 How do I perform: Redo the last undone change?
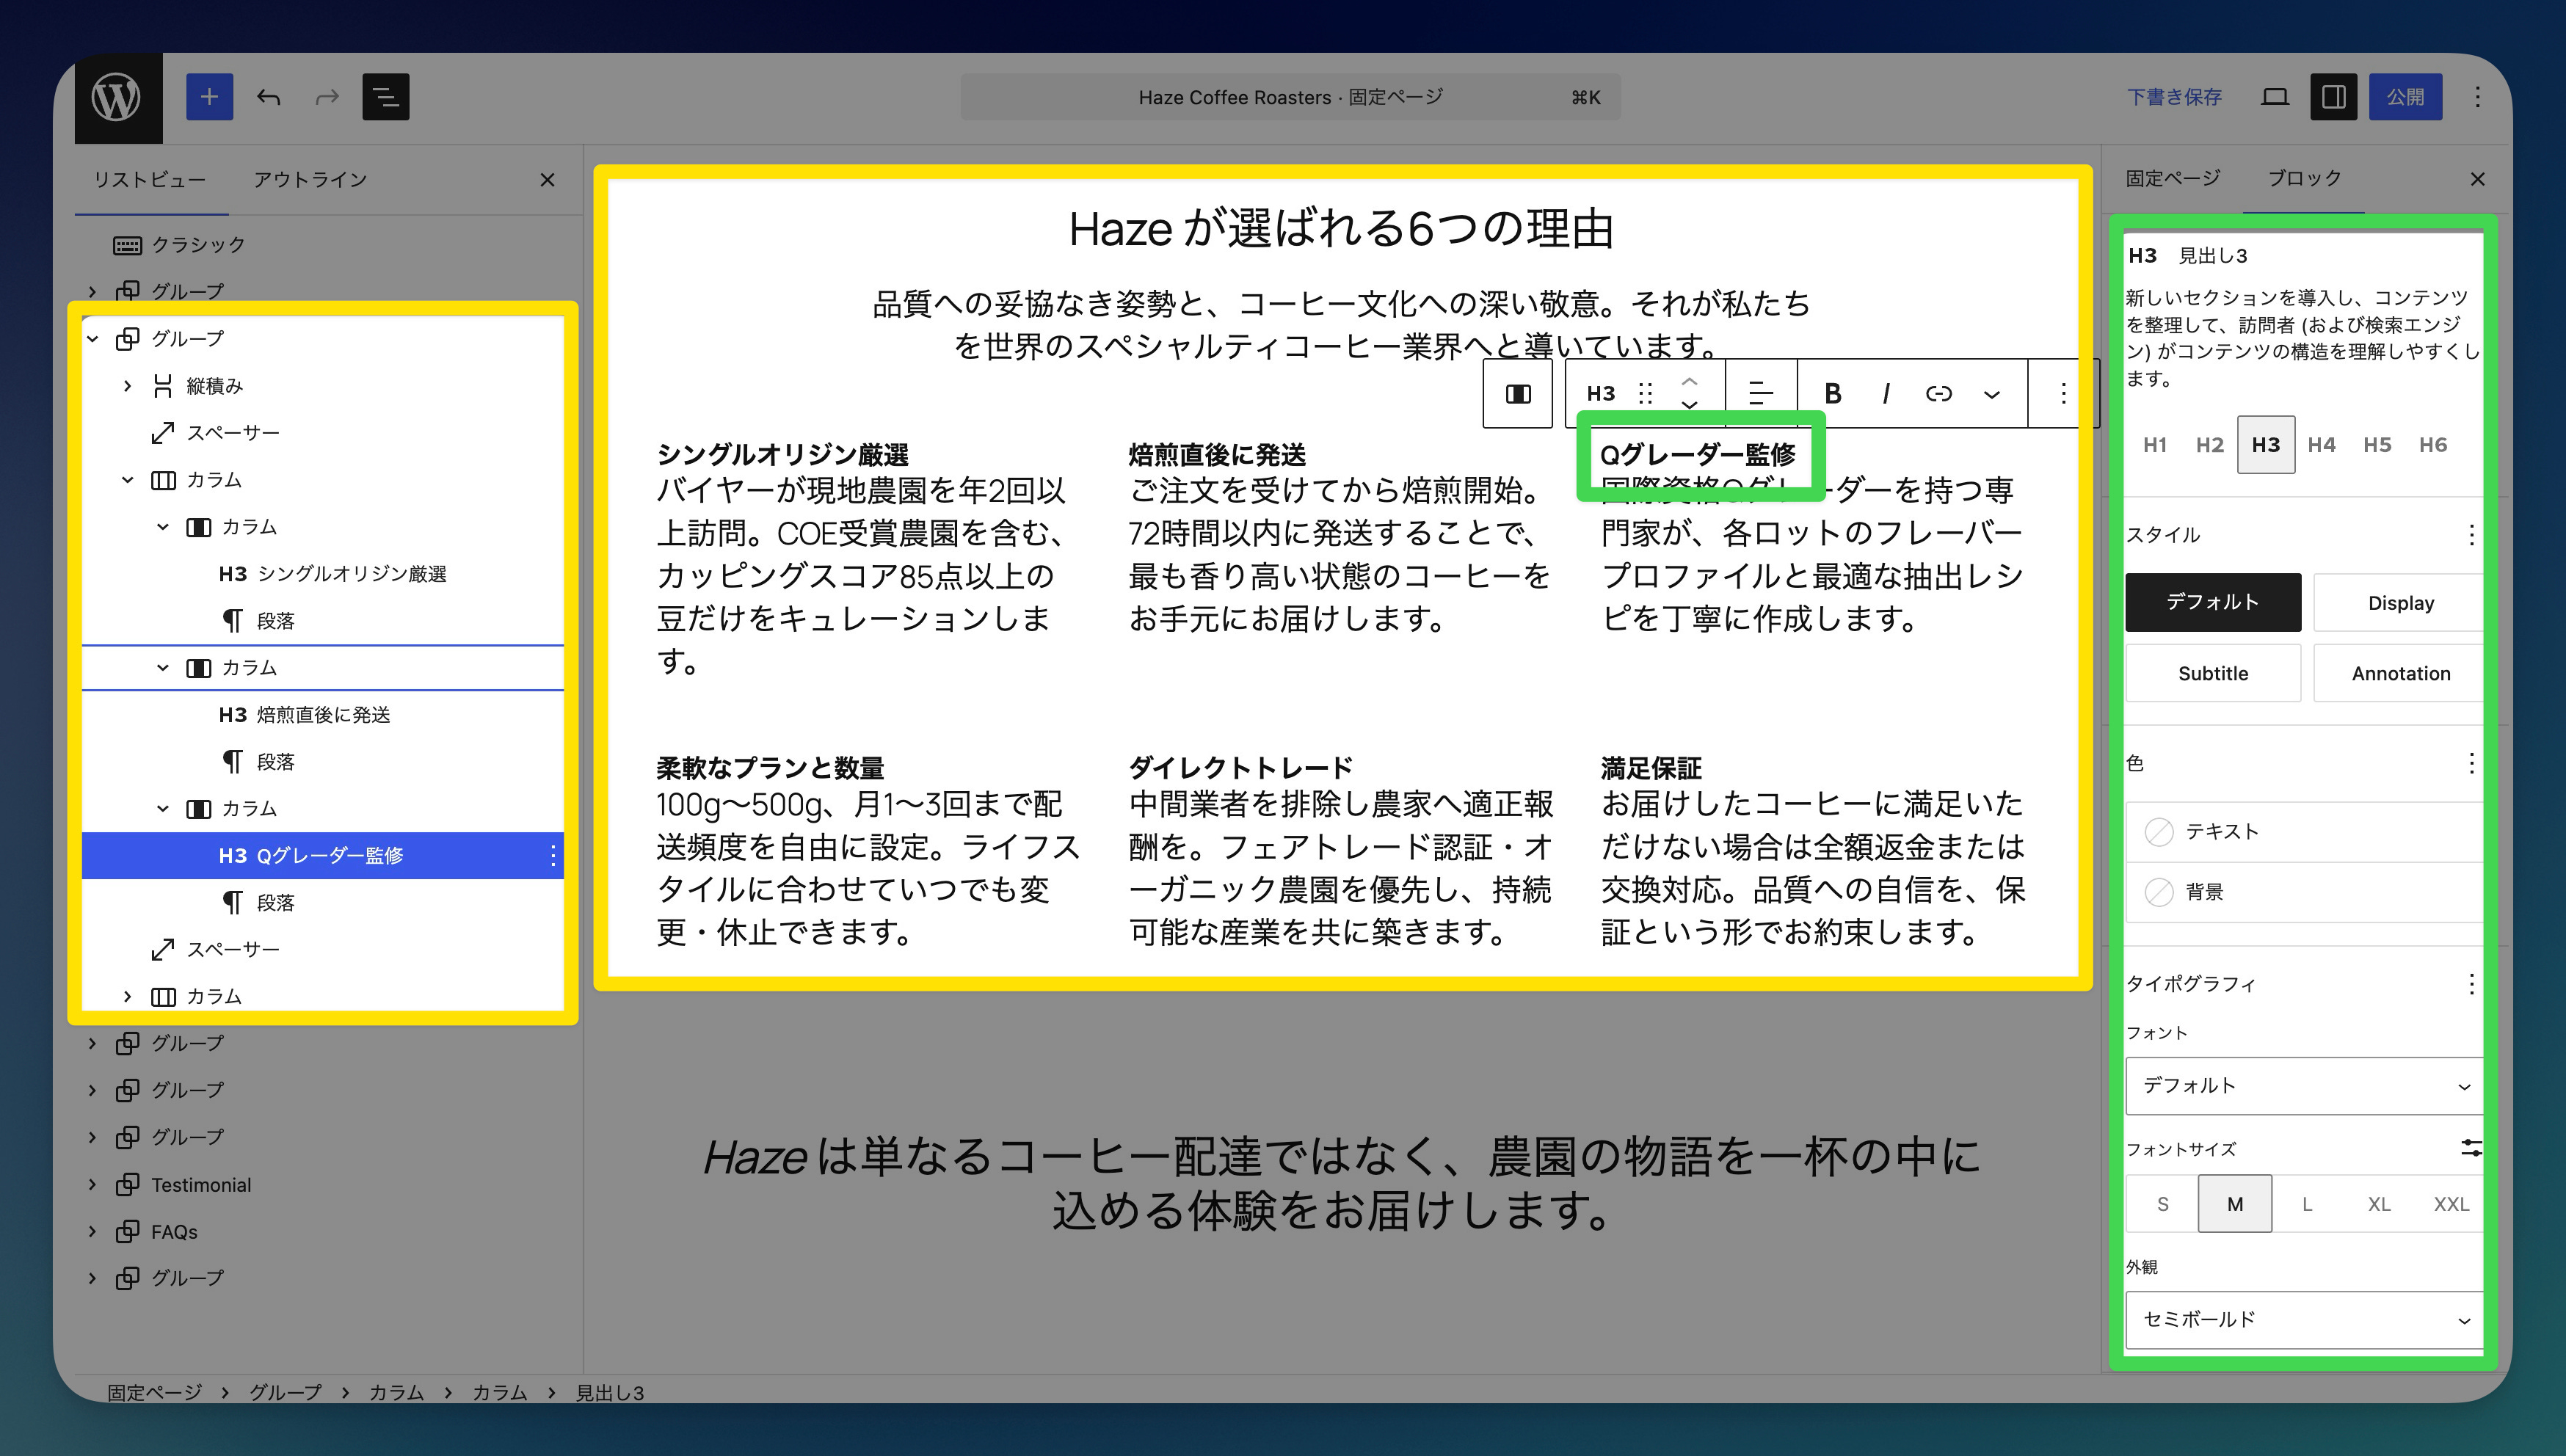coord(327,97)
